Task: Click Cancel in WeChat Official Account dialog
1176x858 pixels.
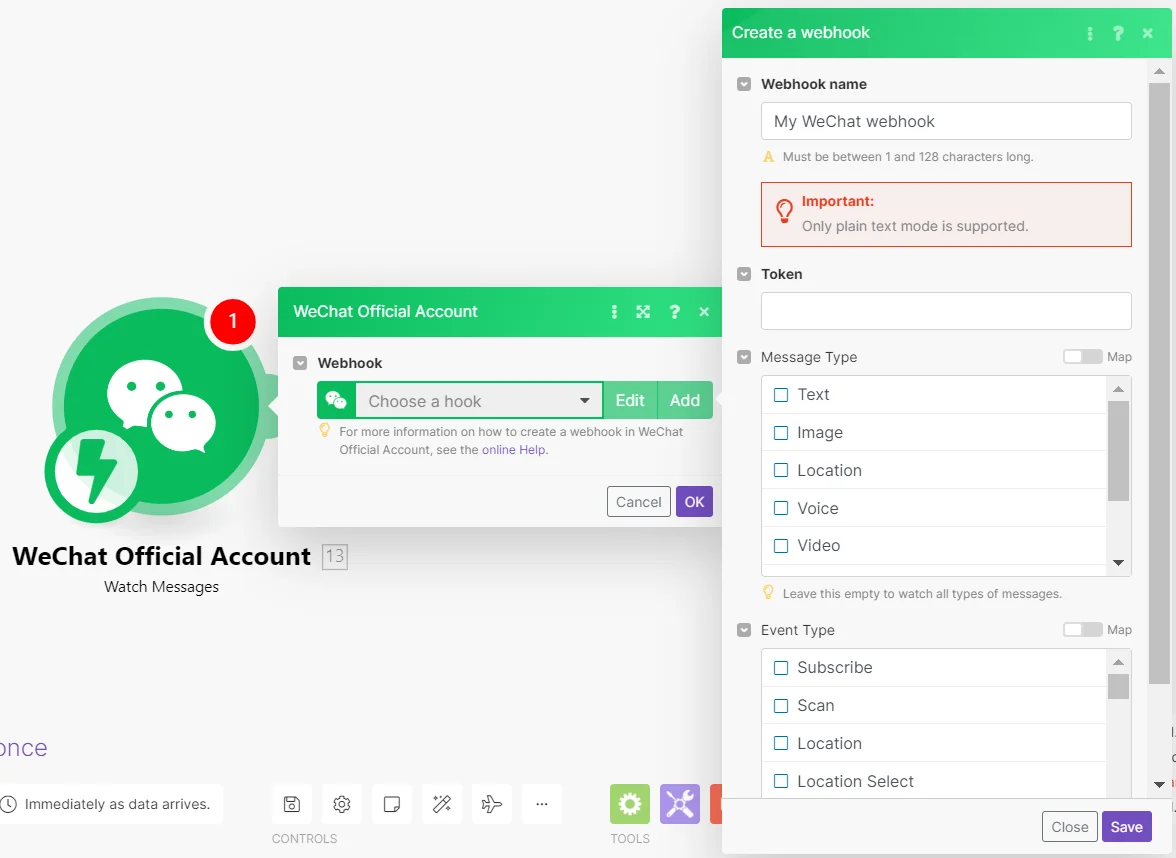Action: tap(638, 502)
